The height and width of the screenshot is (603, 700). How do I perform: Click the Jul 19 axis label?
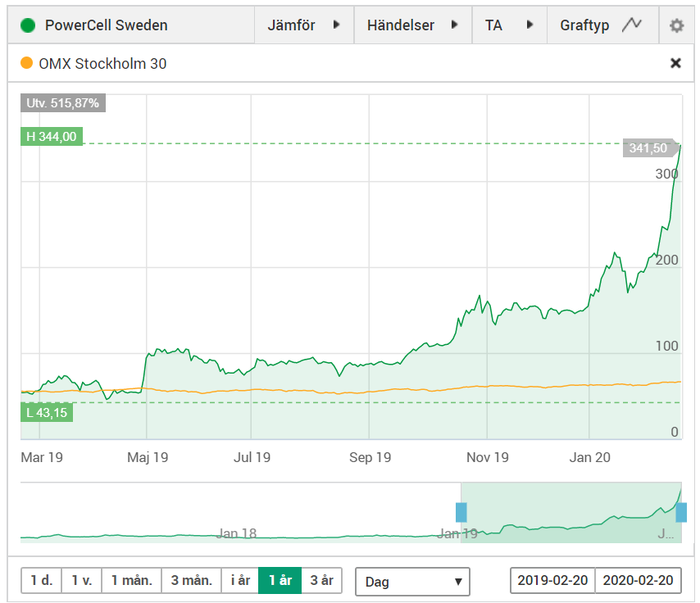pos(252,457)
